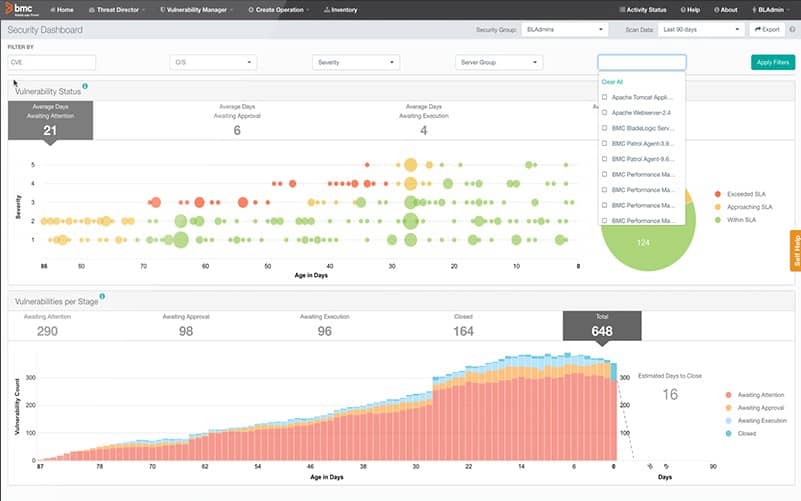
Task: Click the bmc logo
Action: point(19,9)
